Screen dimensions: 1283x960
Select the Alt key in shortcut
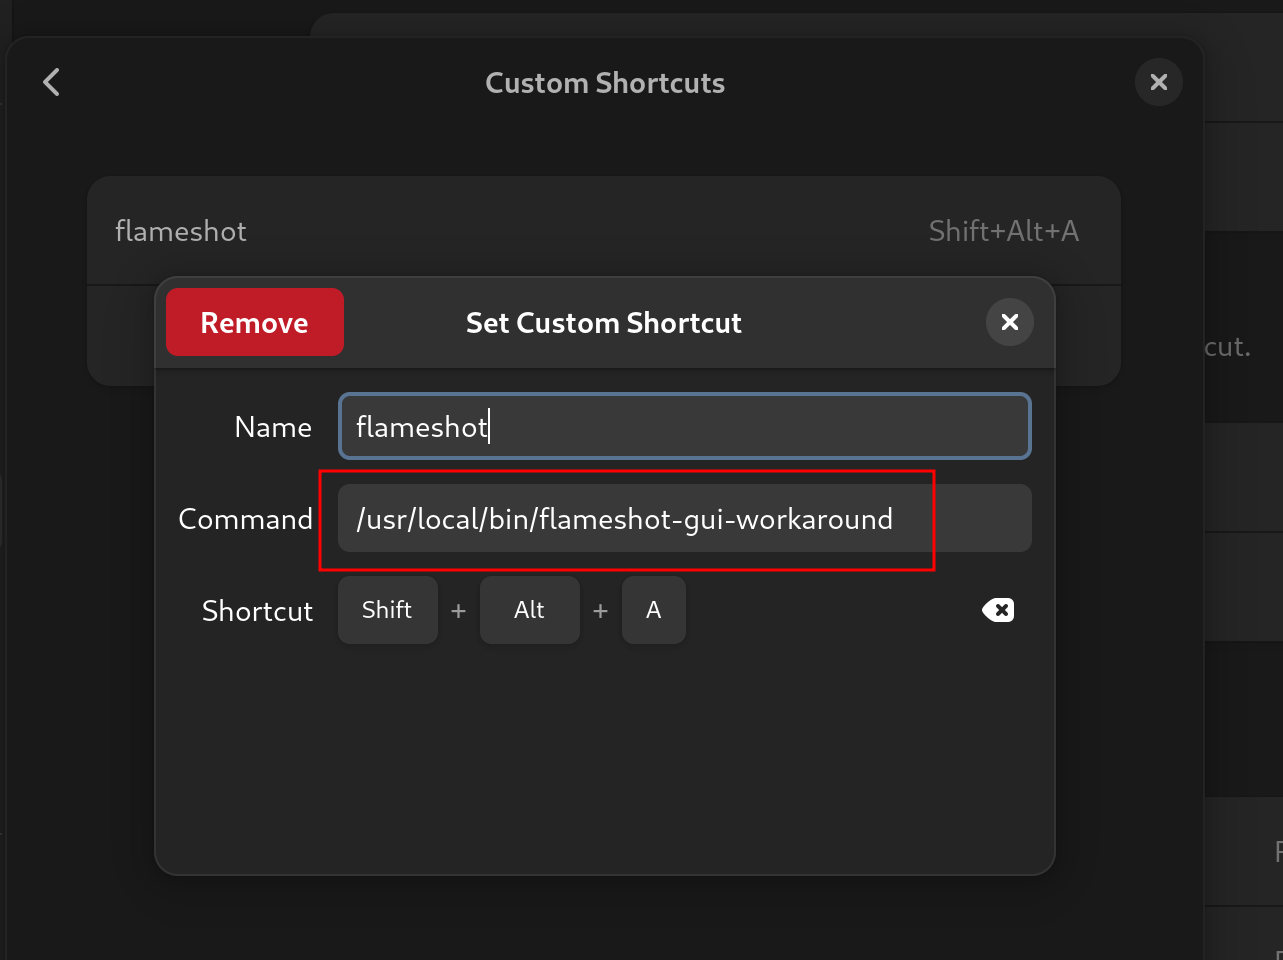[x=530, y=610]
